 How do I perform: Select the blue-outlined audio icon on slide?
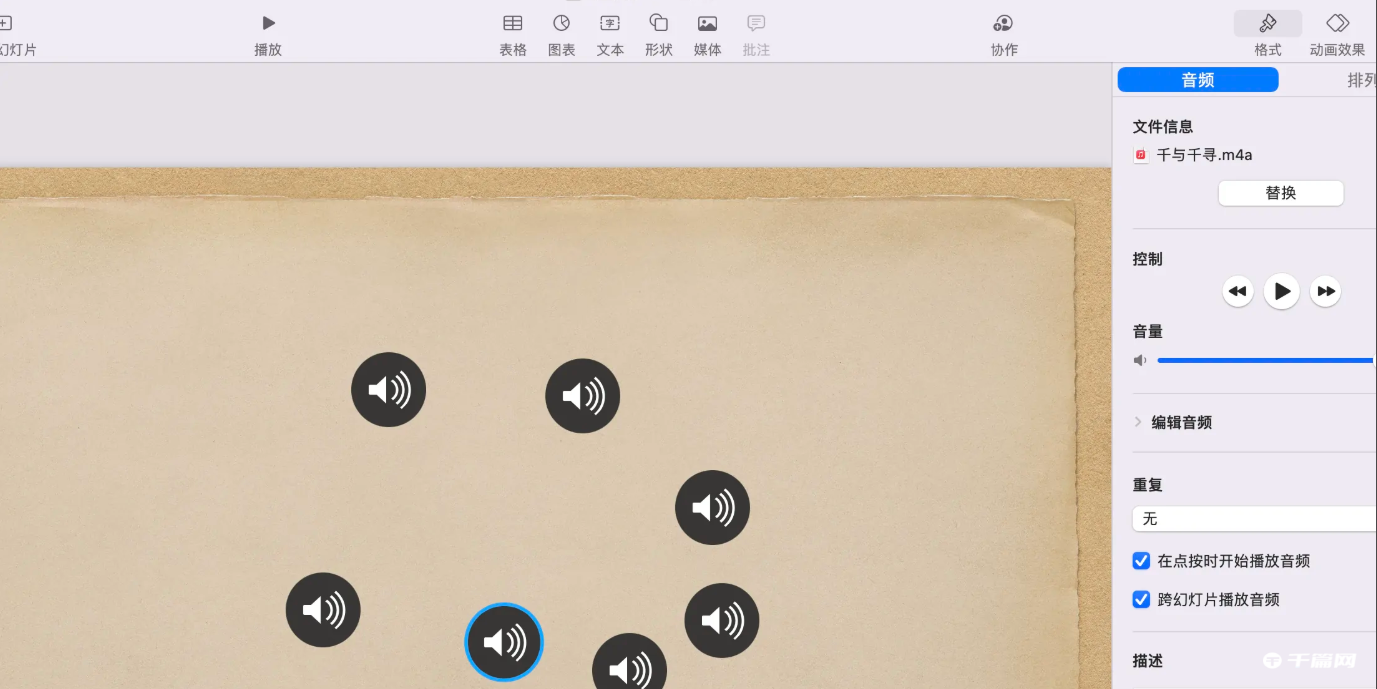click(x=504, y=642)
